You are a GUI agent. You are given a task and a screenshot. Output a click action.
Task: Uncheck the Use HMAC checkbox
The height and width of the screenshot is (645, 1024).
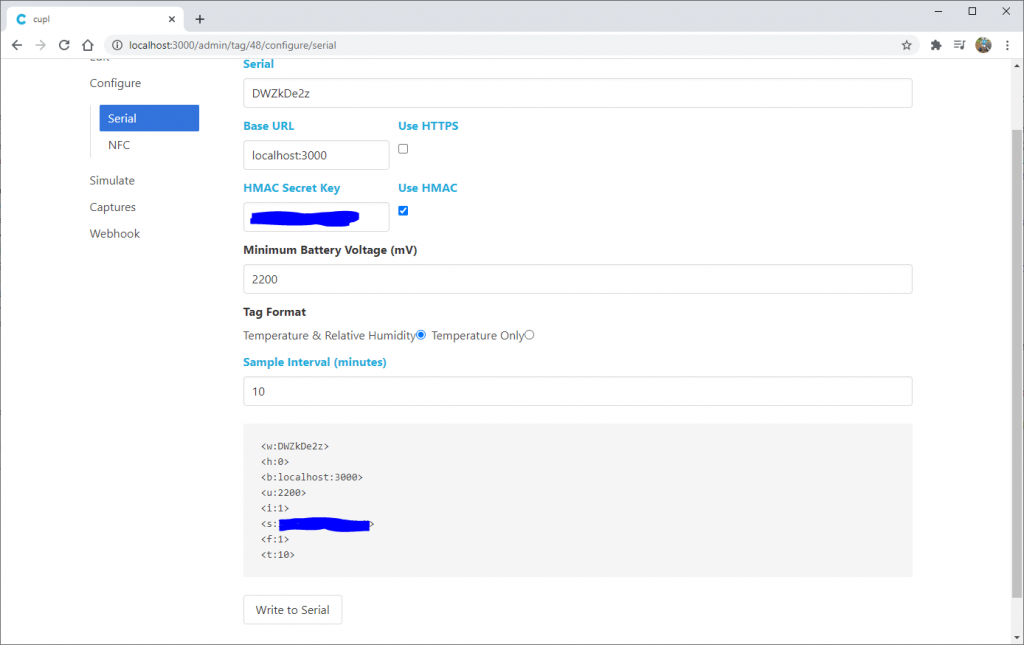coord(403,211)
